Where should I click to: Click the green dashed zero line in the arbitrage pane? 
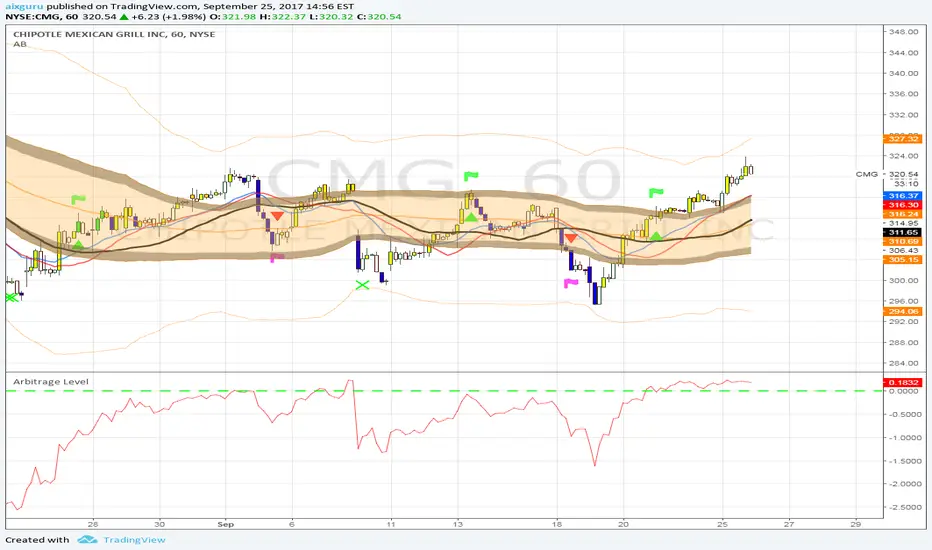444,391
